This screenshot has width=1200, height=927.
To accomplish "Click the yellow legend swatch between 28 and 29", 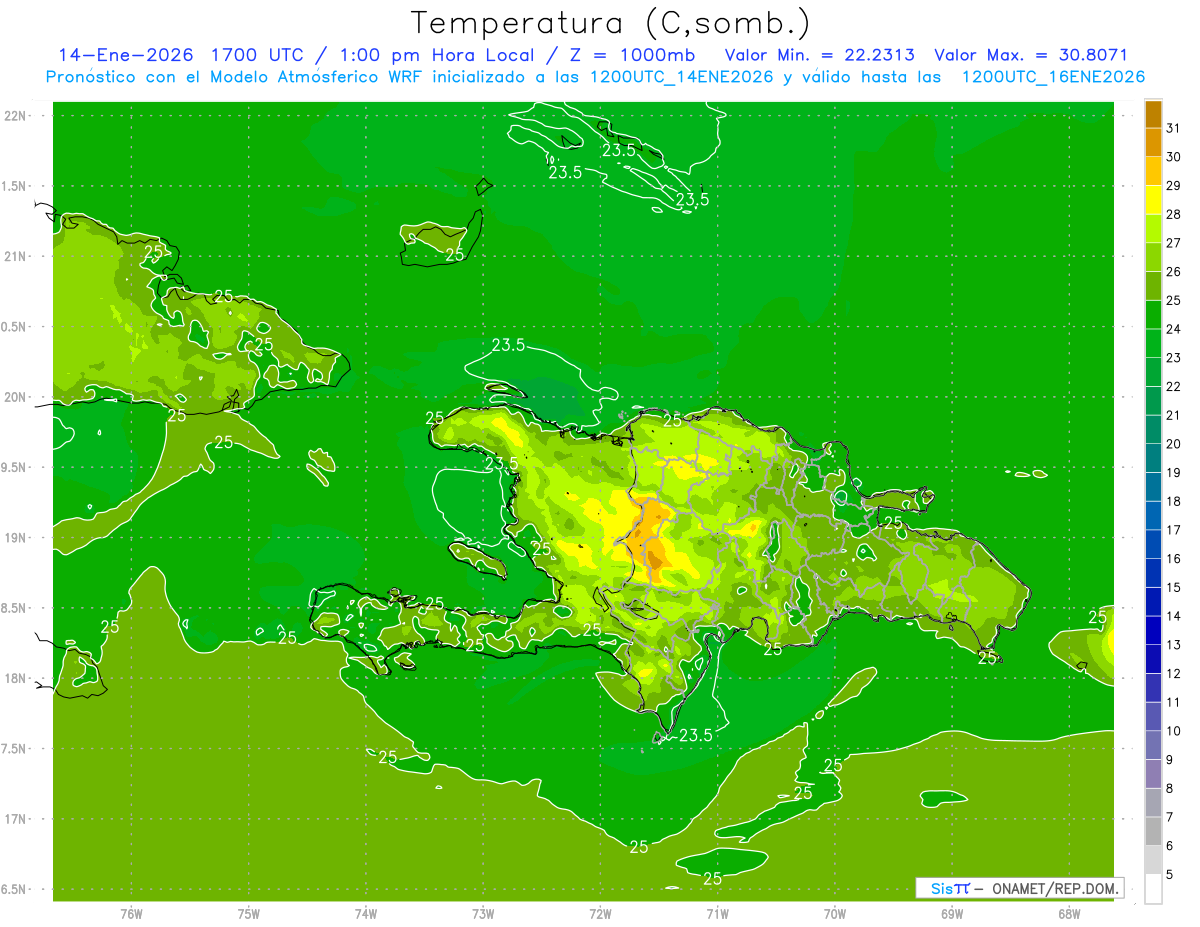I will (1153, 199).
